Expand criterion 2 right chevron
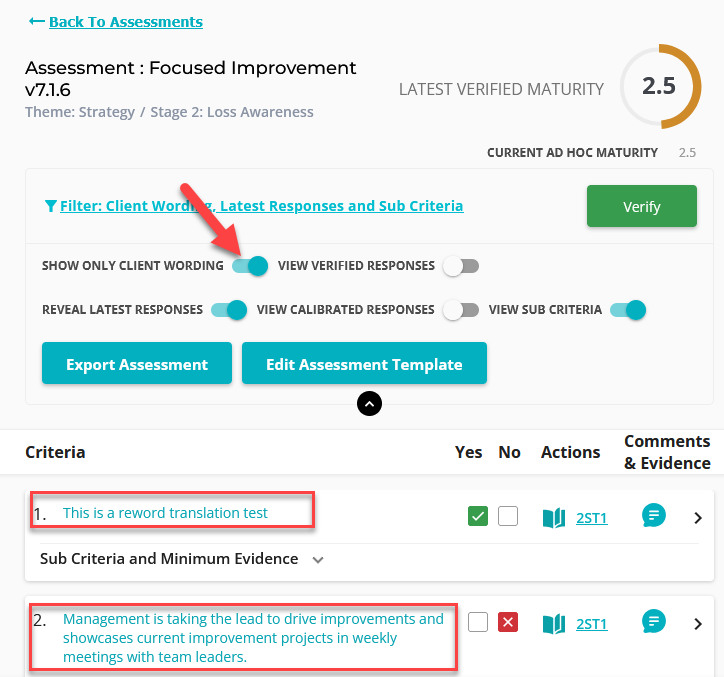Screen dimensions: 724x677 coord(698,624)
